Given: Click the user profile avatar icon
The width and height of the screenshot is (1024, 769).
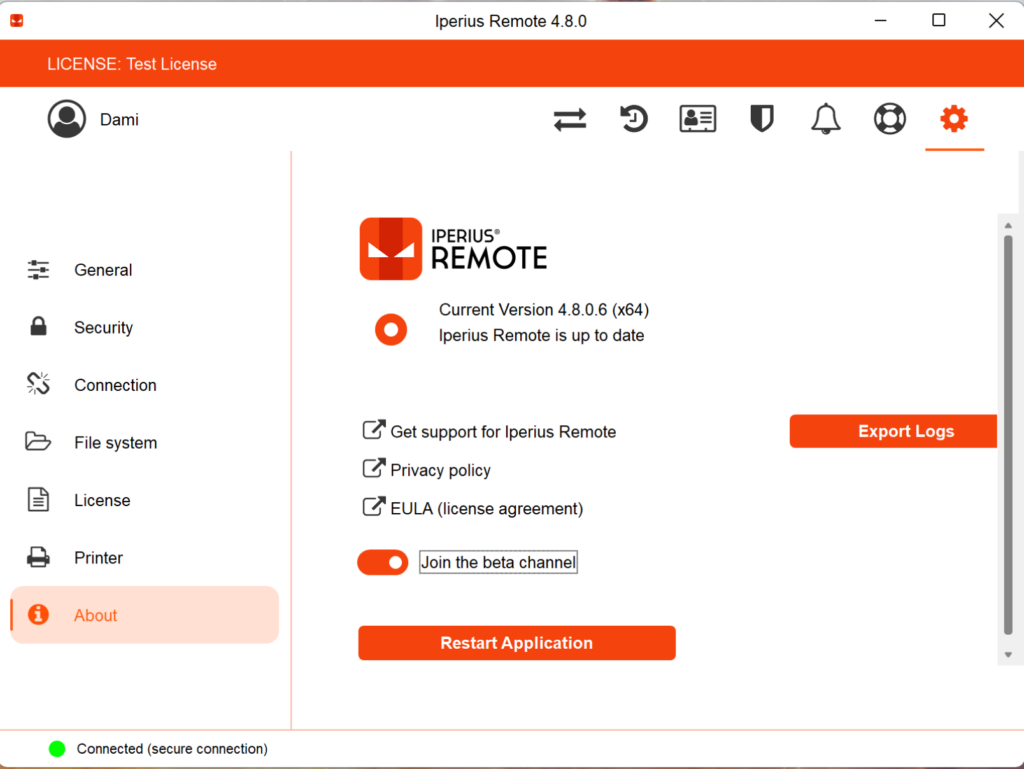Looking at the screenshot, I should point(67,119).
